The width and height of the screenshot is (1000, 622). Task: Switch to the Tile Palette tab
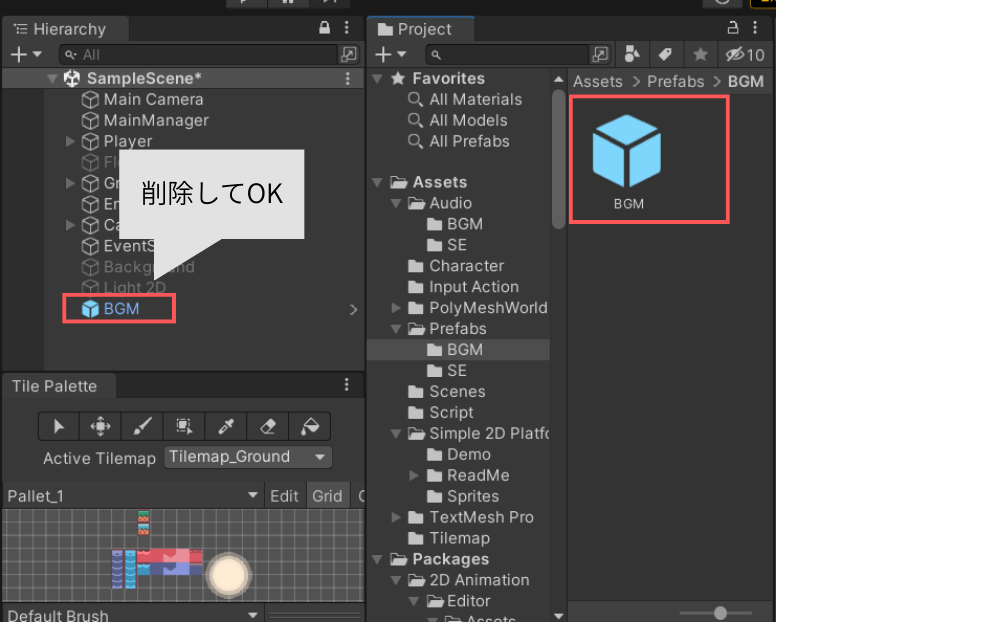tap(55, 386)
